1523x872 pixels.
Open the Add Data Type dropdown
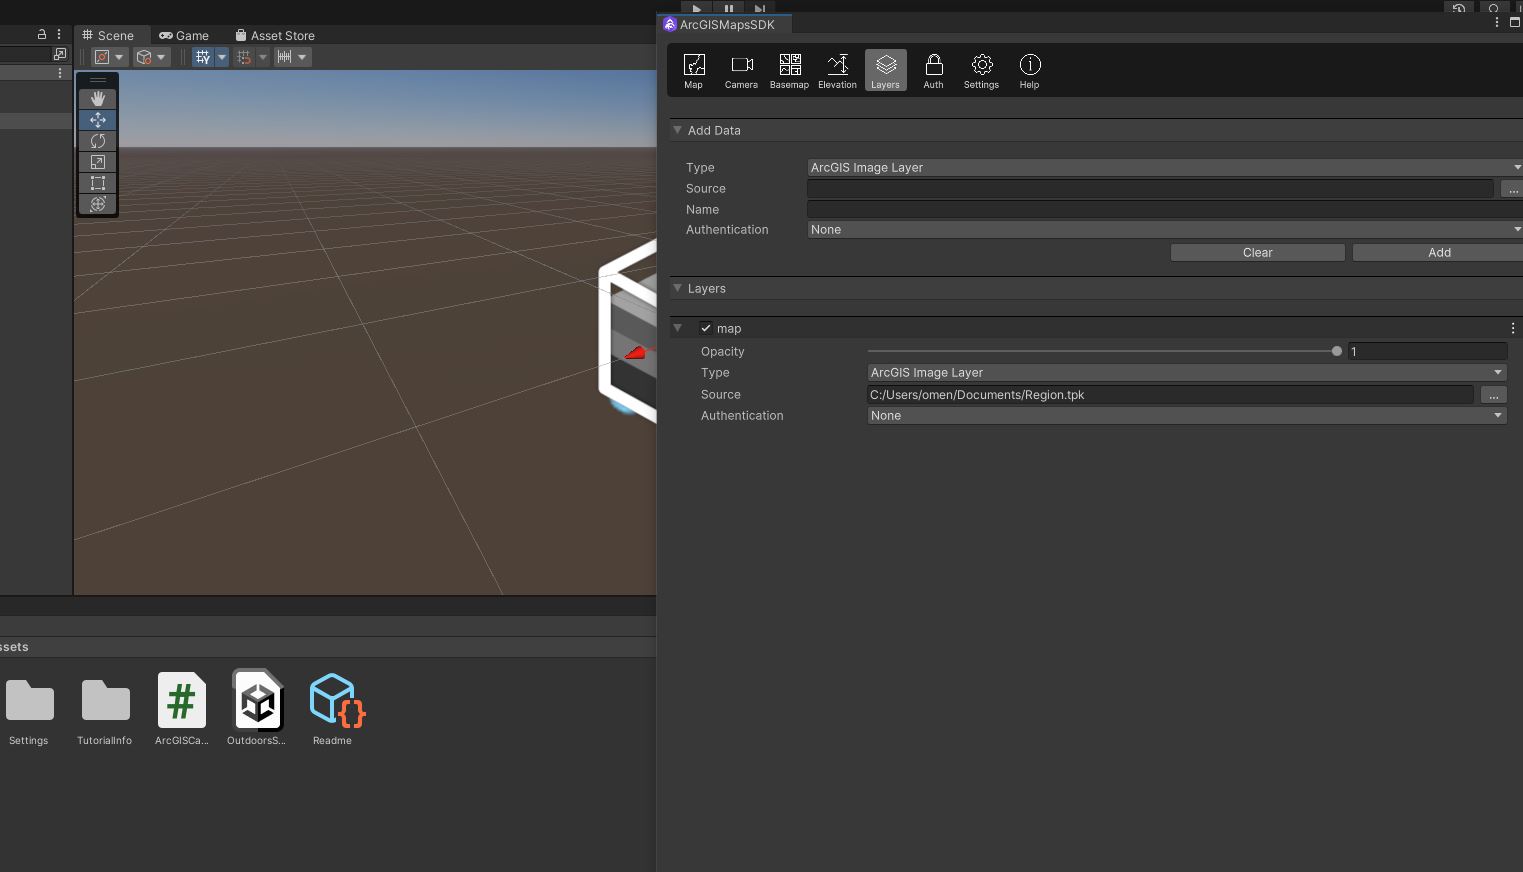[x=1160, y=167]
